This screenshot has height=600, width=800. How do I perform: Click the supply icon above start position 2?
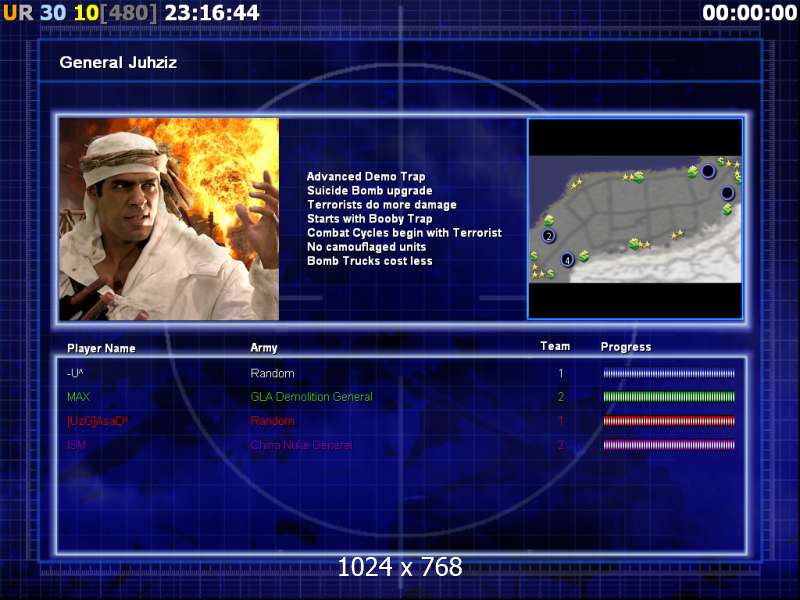click(x=549, y=220)
